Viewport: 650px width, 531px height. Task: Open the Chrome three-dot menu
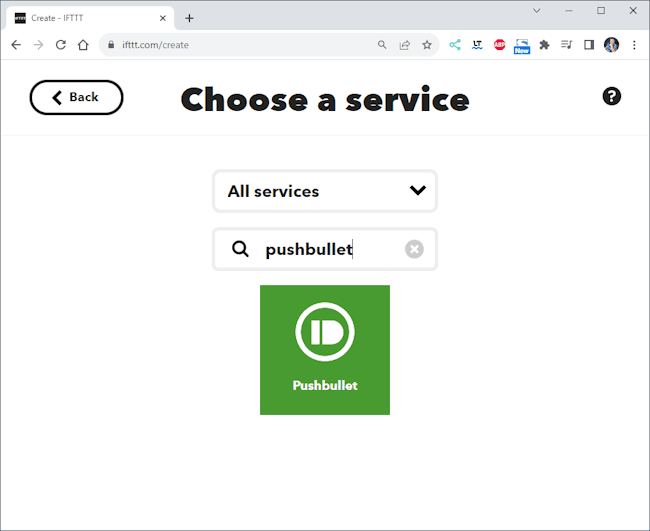click(x=634, y=45)
